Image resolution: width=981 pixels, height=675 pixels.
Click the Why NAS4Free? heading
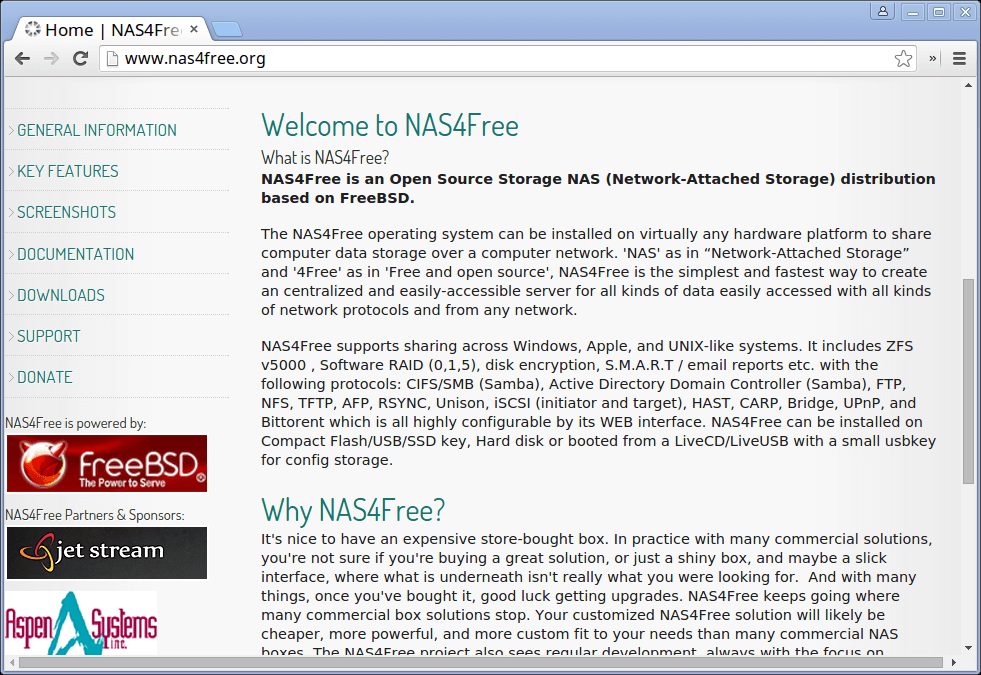pyautogui.click(x=353, y=510)
